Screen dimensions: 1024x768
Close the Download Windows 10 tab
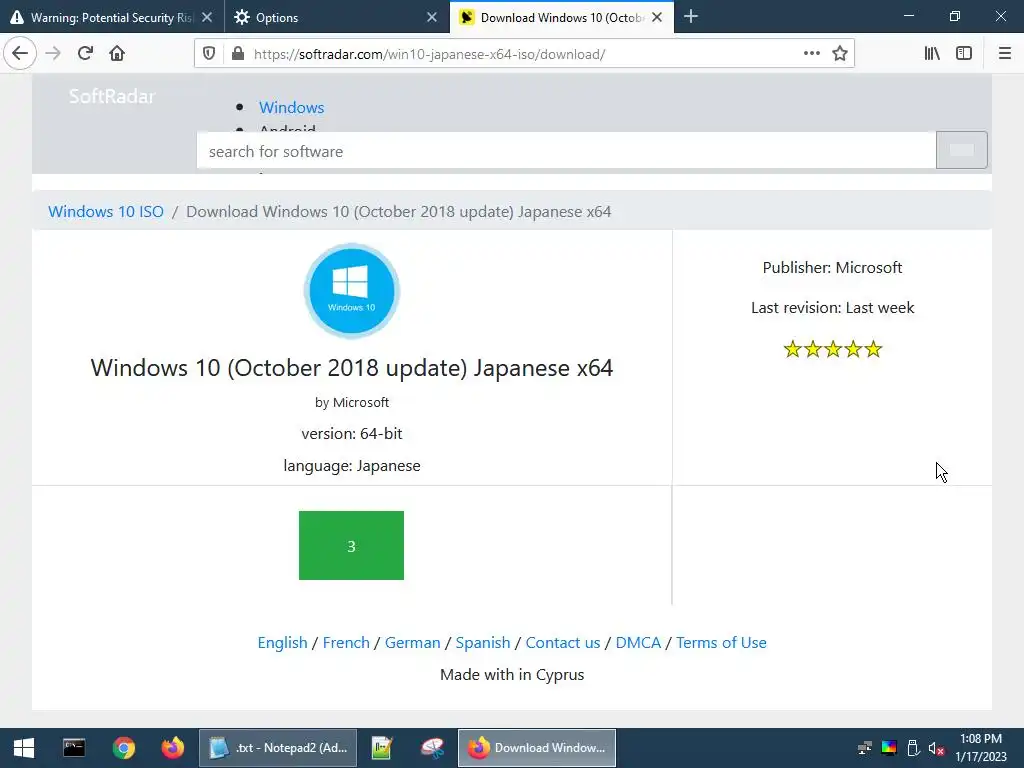coord(657,18)
